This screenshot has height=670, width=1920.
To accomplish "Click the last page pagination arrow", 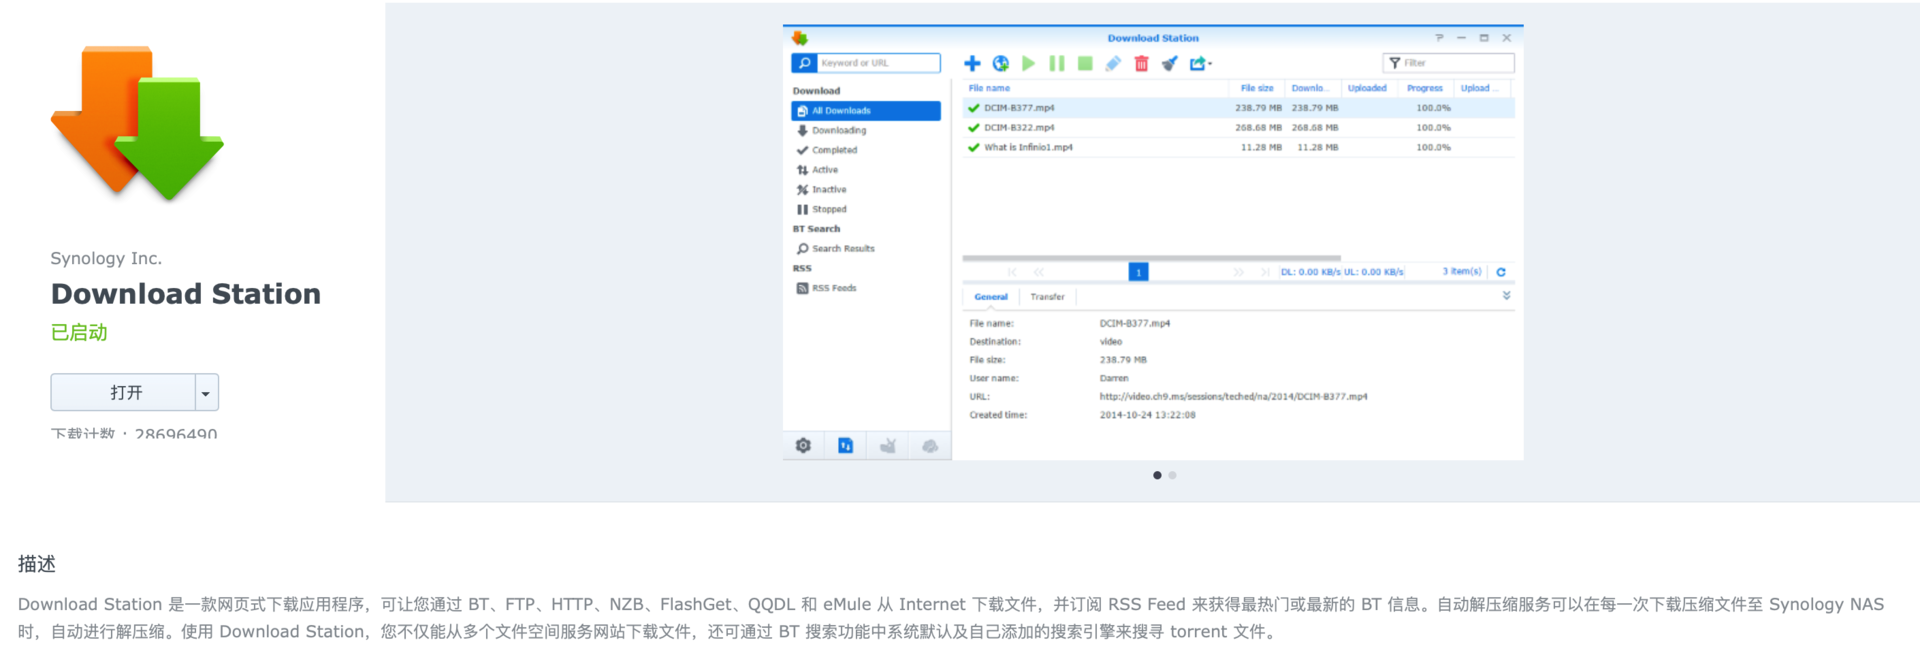I will [1265, 272].
